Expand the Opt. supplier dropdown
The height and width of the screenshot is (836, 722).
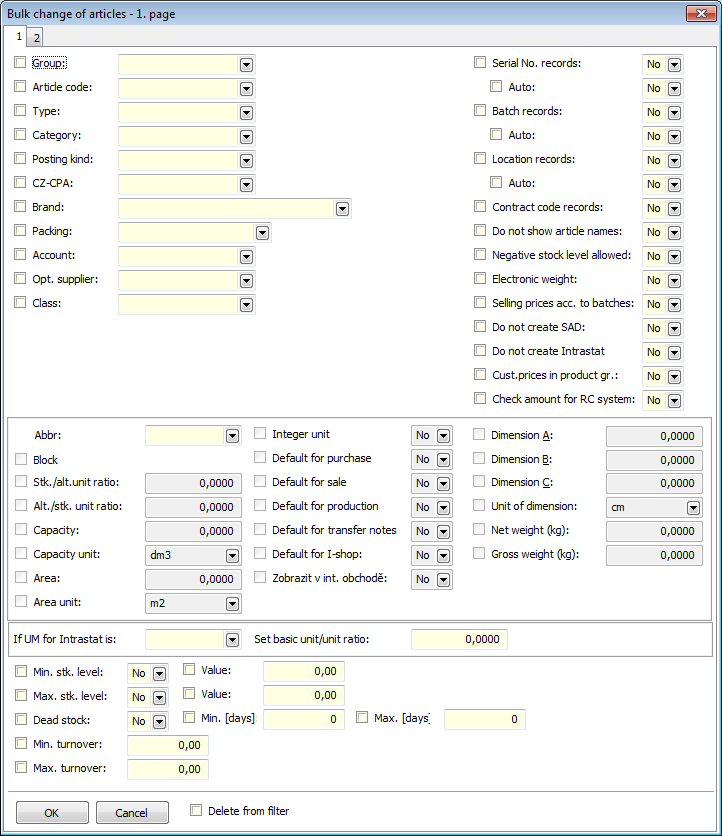click(246, 280)
